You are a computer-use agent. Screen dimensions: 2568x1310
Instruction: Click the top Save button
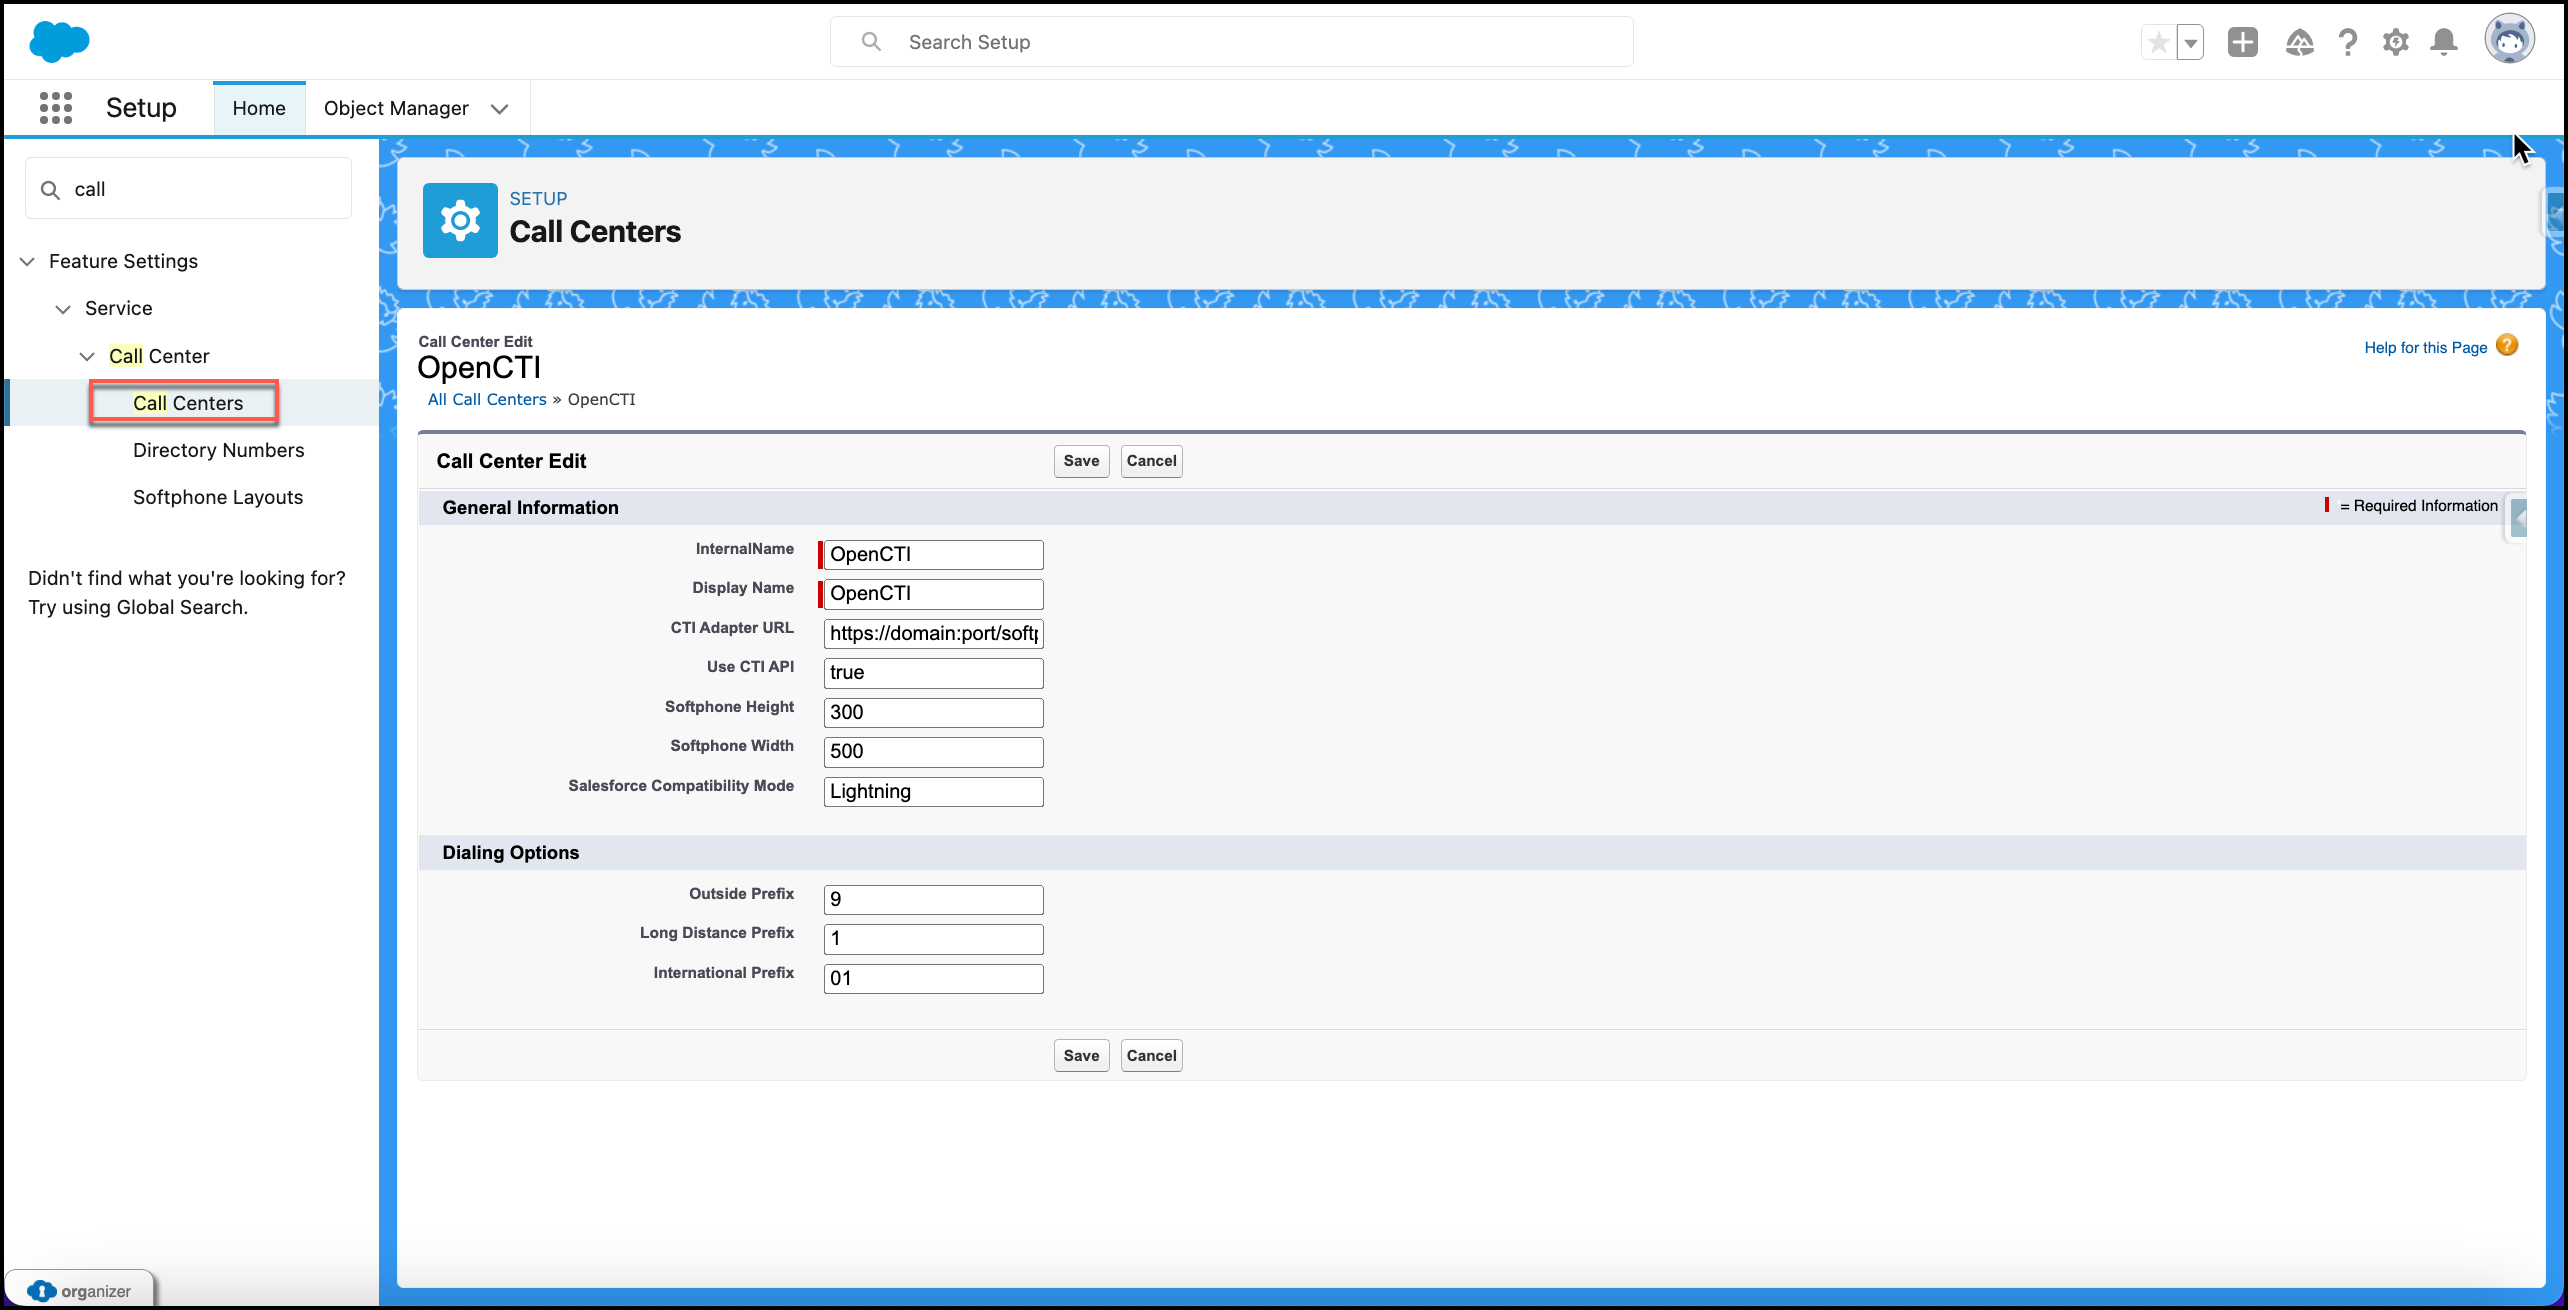click(1081, 461)
